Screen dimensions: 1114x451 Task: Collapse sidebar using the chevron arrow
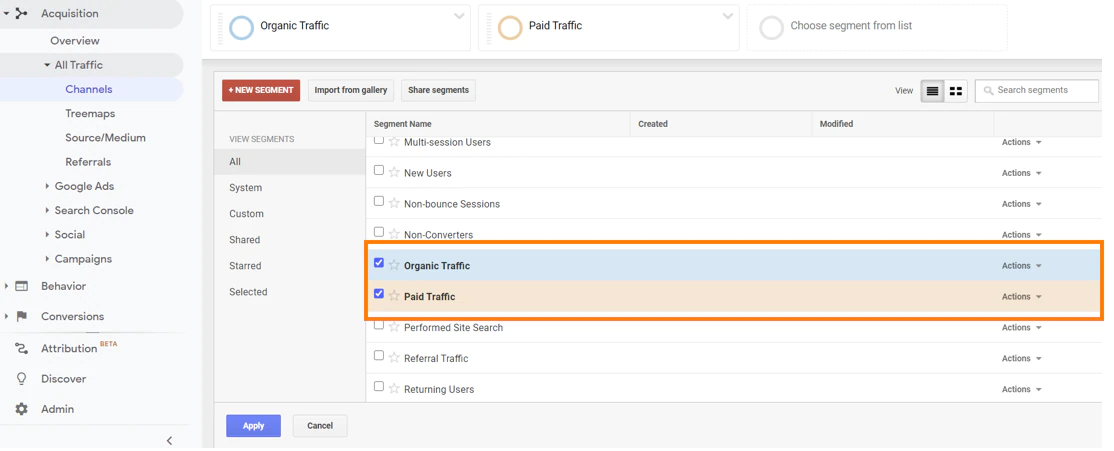click(169, 440)
